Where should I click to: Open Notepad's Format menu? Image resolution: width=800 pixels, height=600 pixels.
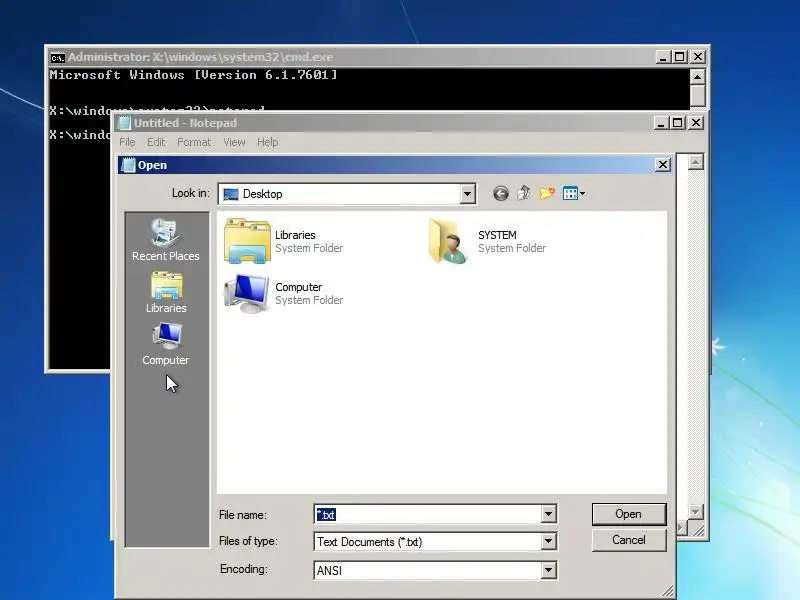(x=194, y=142)
